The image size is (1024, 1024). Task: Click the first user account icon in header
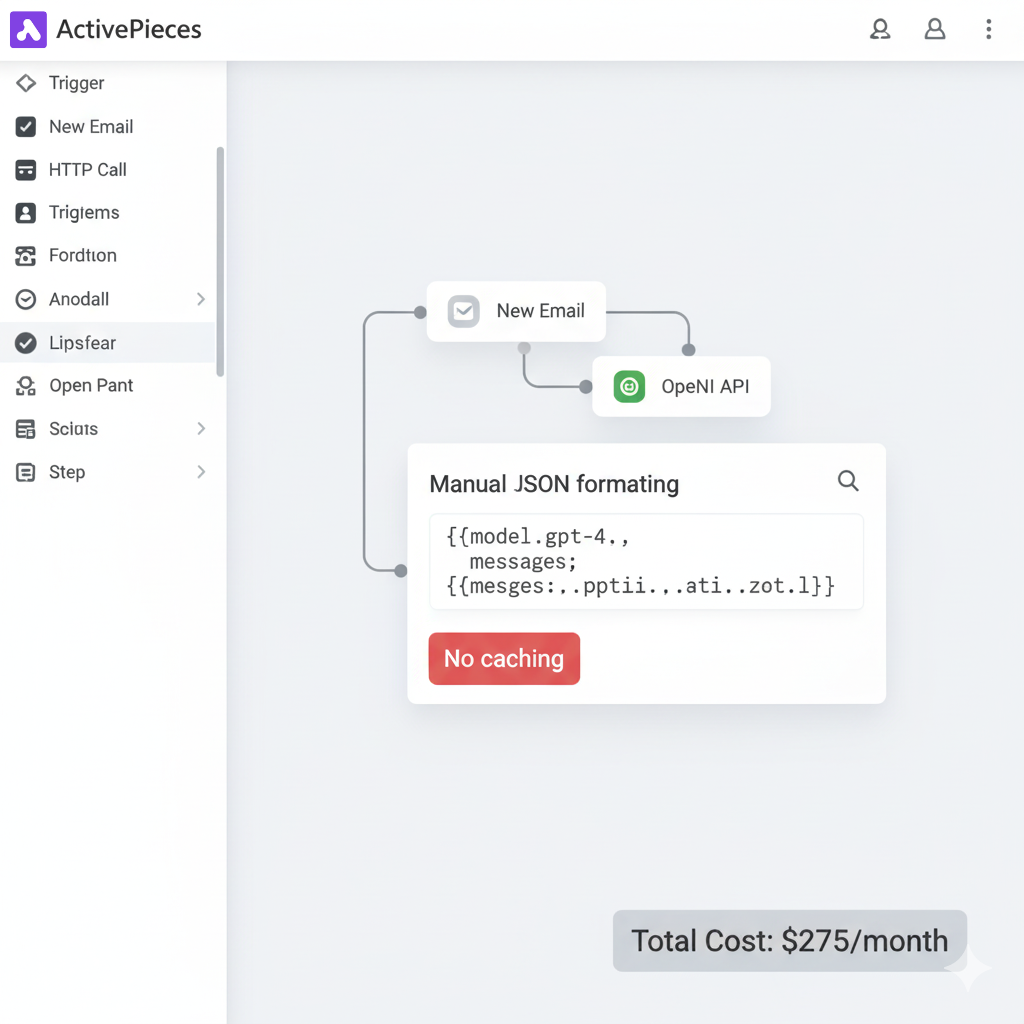coord(880,29)
